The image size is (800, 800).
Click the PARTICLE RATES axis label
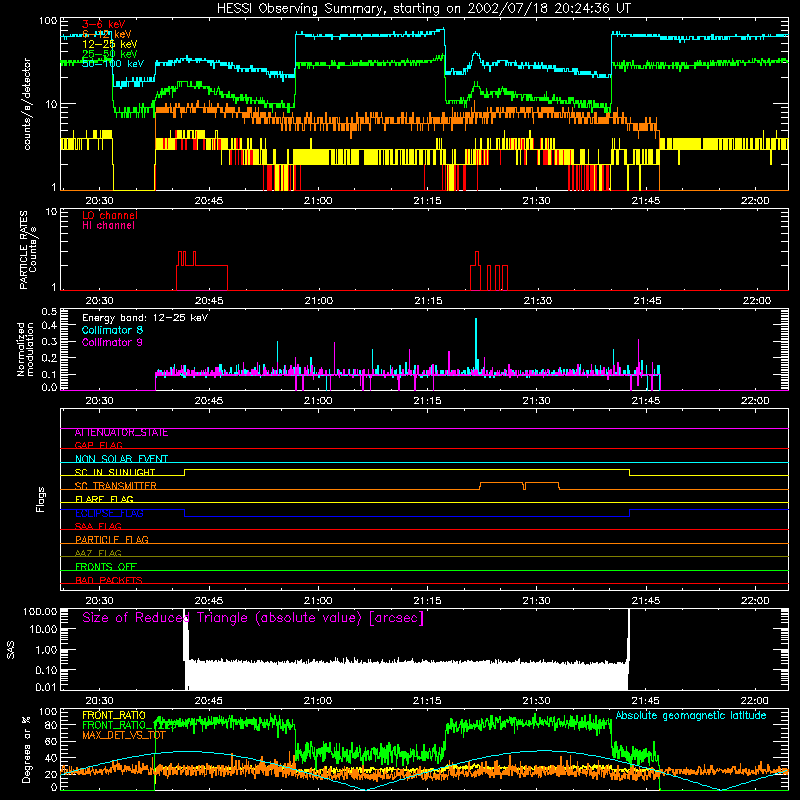[28, 250]
